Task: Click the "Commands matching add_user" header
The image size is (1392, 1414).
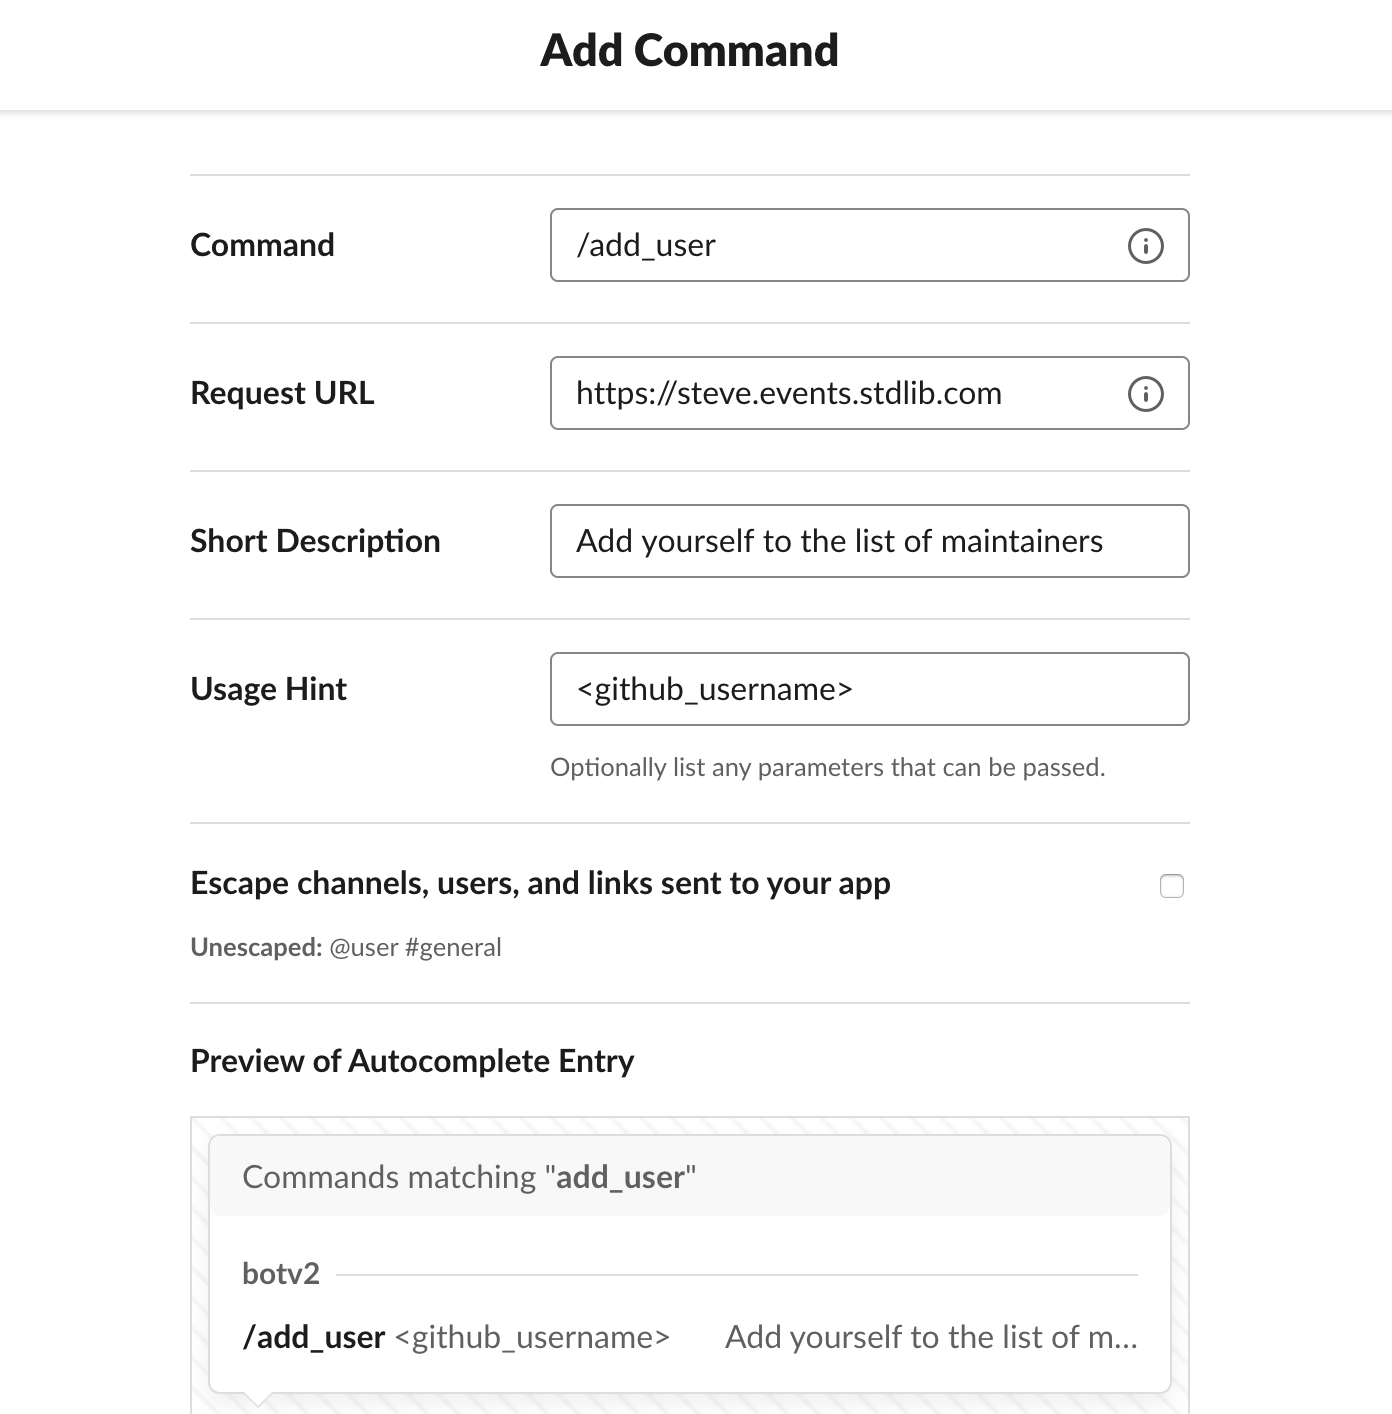Action: point(469,1177)
